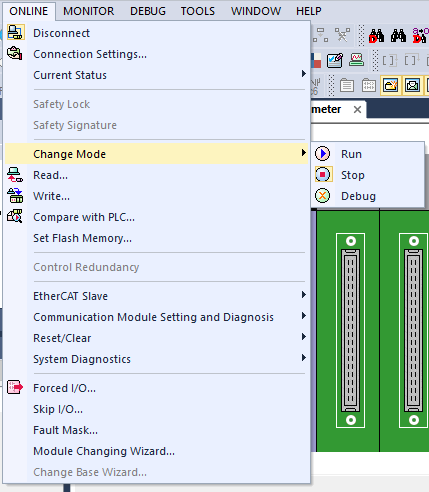Select Write... menu entry

(157, 196)
